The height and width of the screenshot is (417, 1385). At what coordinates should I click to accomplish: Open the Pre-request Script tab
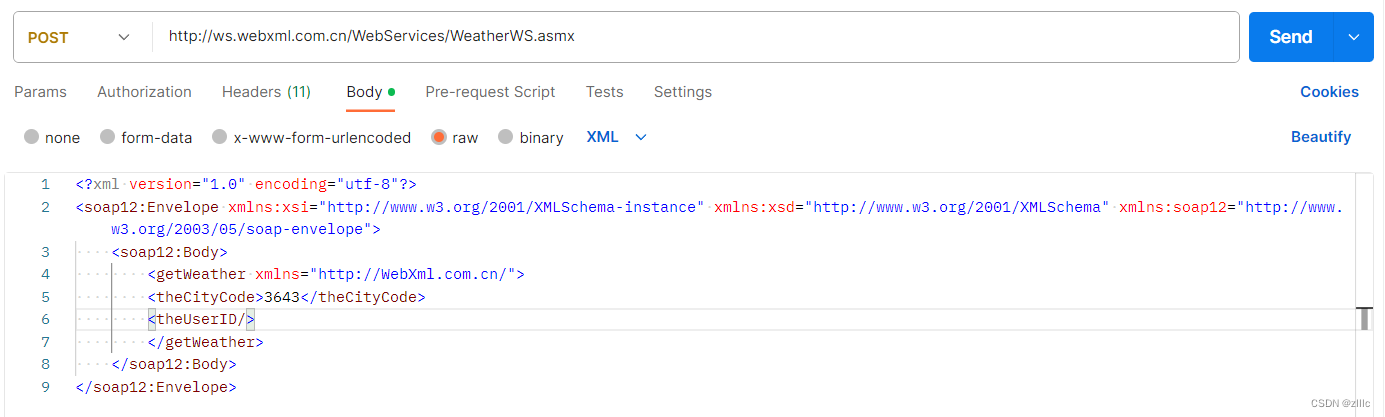(490, 92)
